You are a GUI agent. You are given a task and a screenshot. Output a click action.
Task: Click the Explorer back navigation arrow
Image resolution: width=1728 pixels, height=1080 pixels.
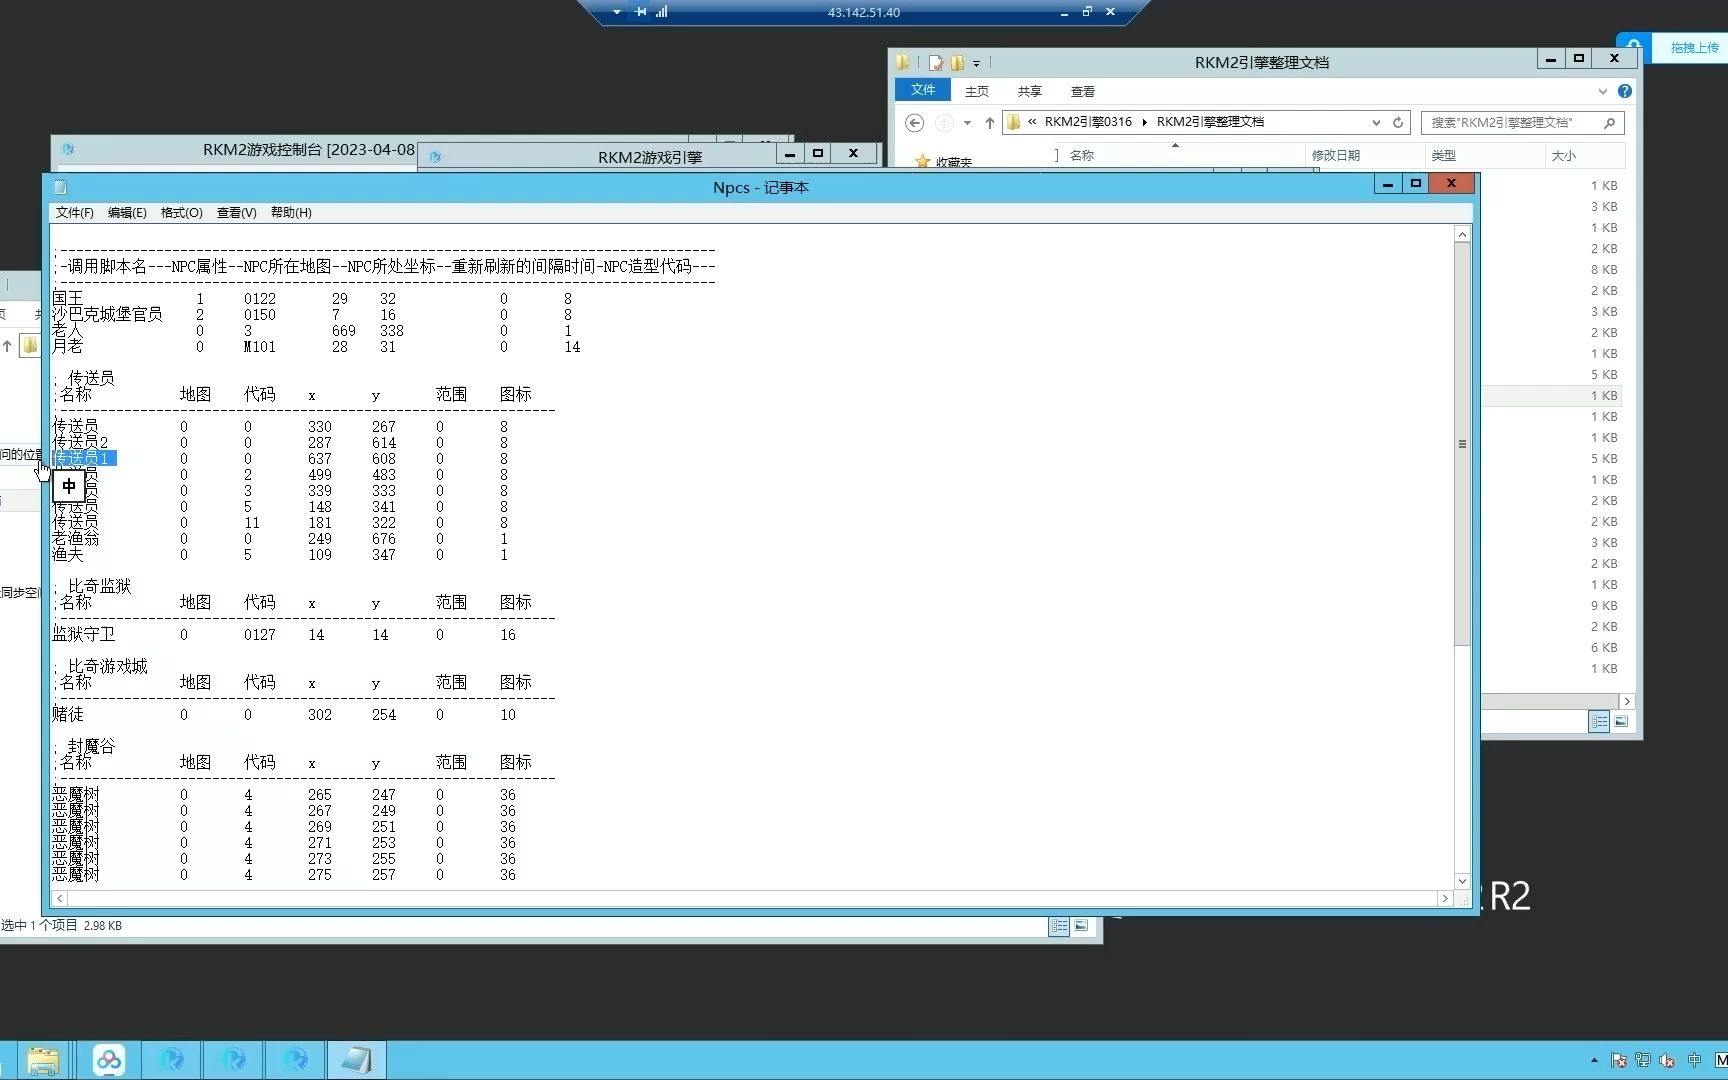[914, 122]
